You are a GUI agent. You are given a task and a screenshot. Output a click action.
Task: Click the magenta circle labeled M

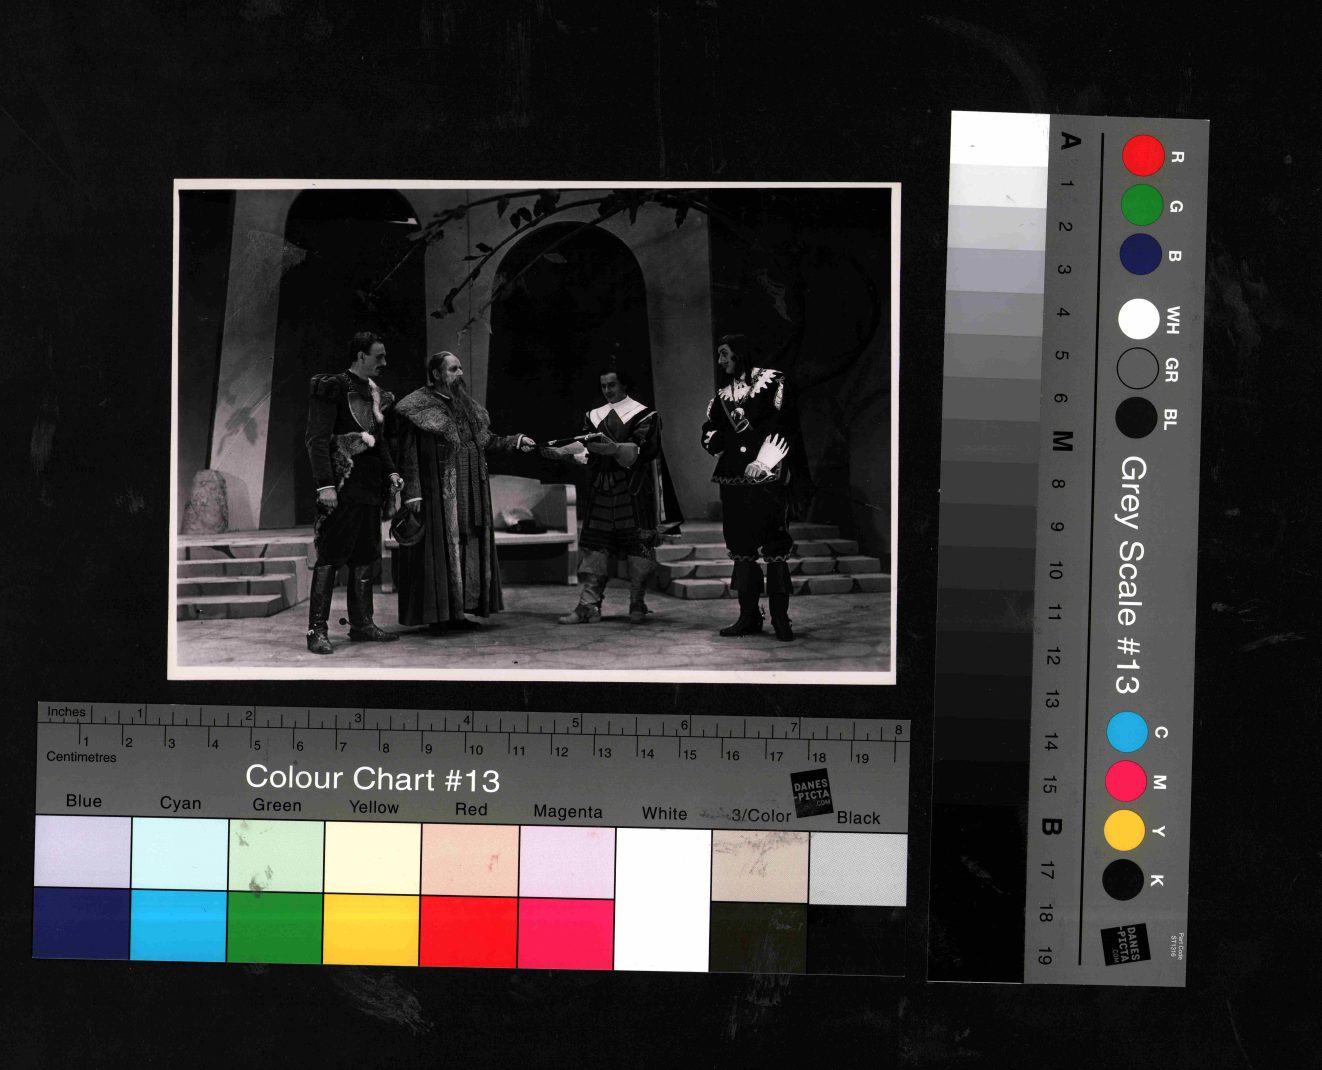[1125, 781]
